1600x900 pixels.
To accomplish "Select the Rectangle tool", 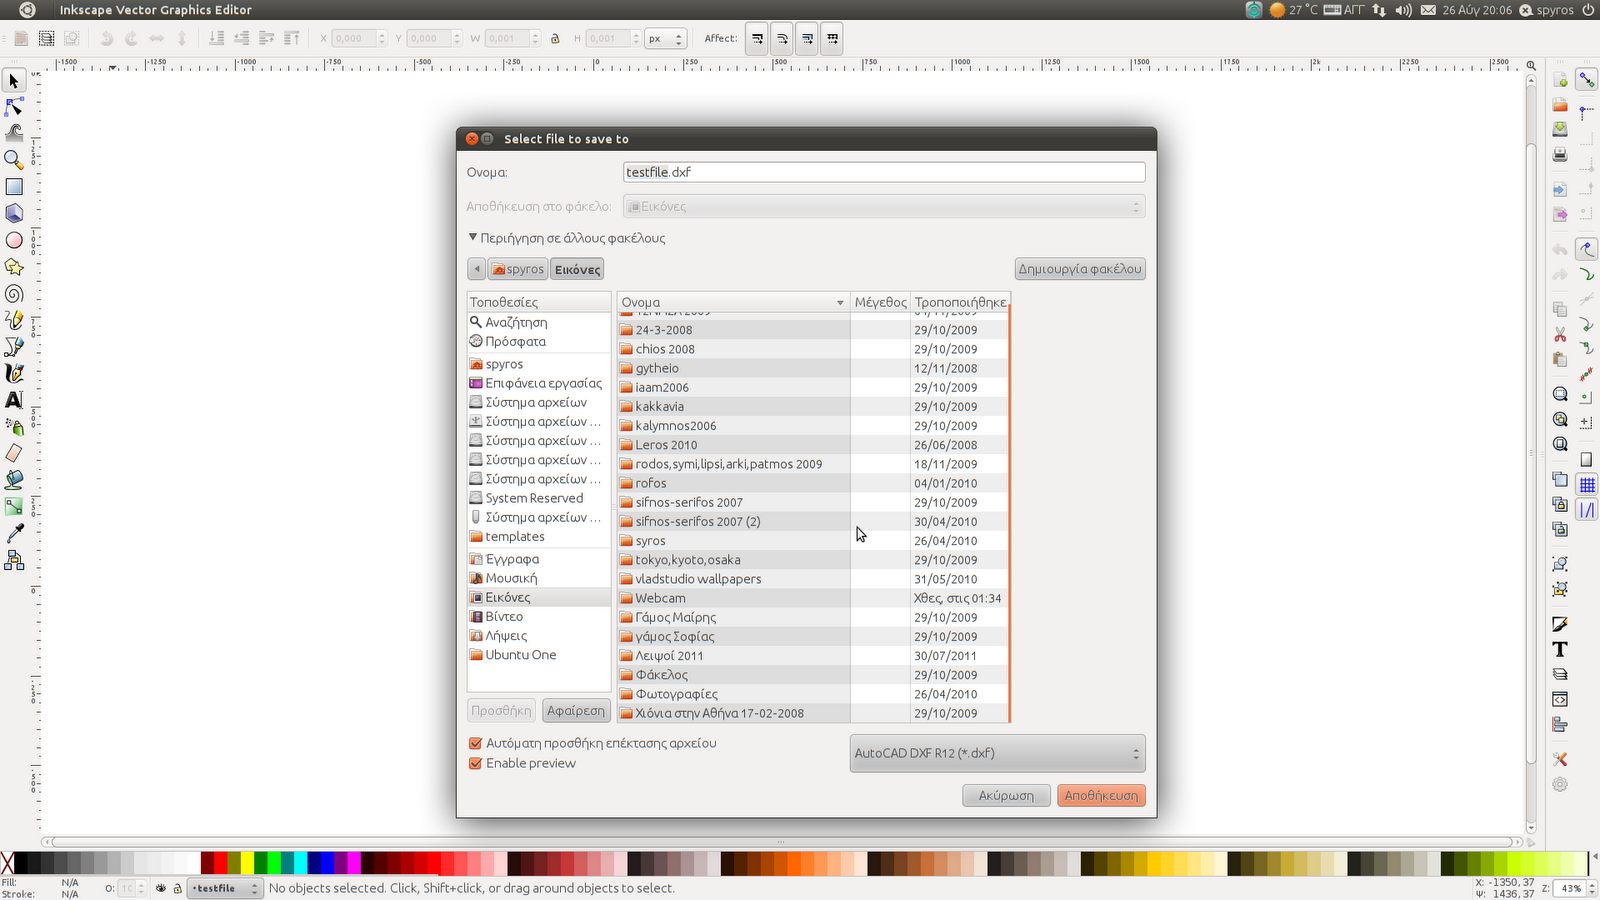I will point(14,187).
